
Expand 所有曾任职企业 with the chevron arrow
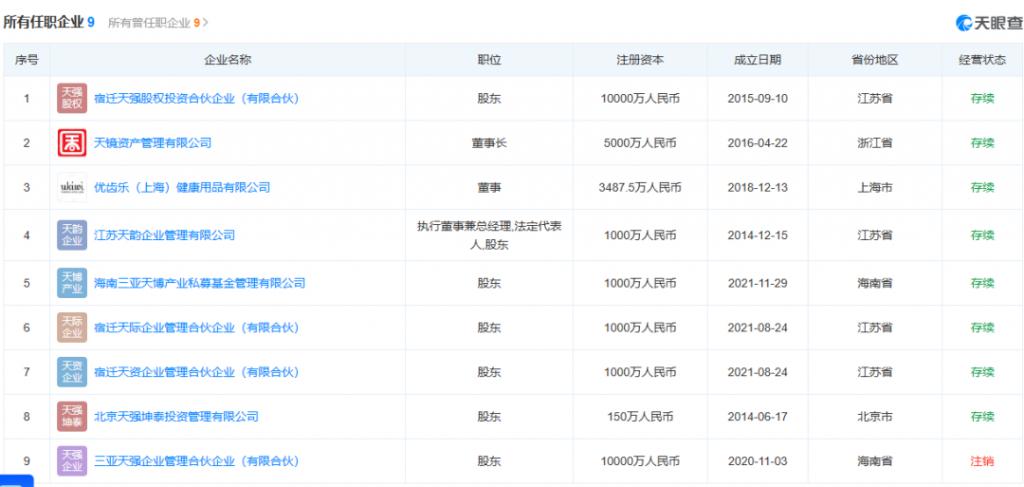206,22
